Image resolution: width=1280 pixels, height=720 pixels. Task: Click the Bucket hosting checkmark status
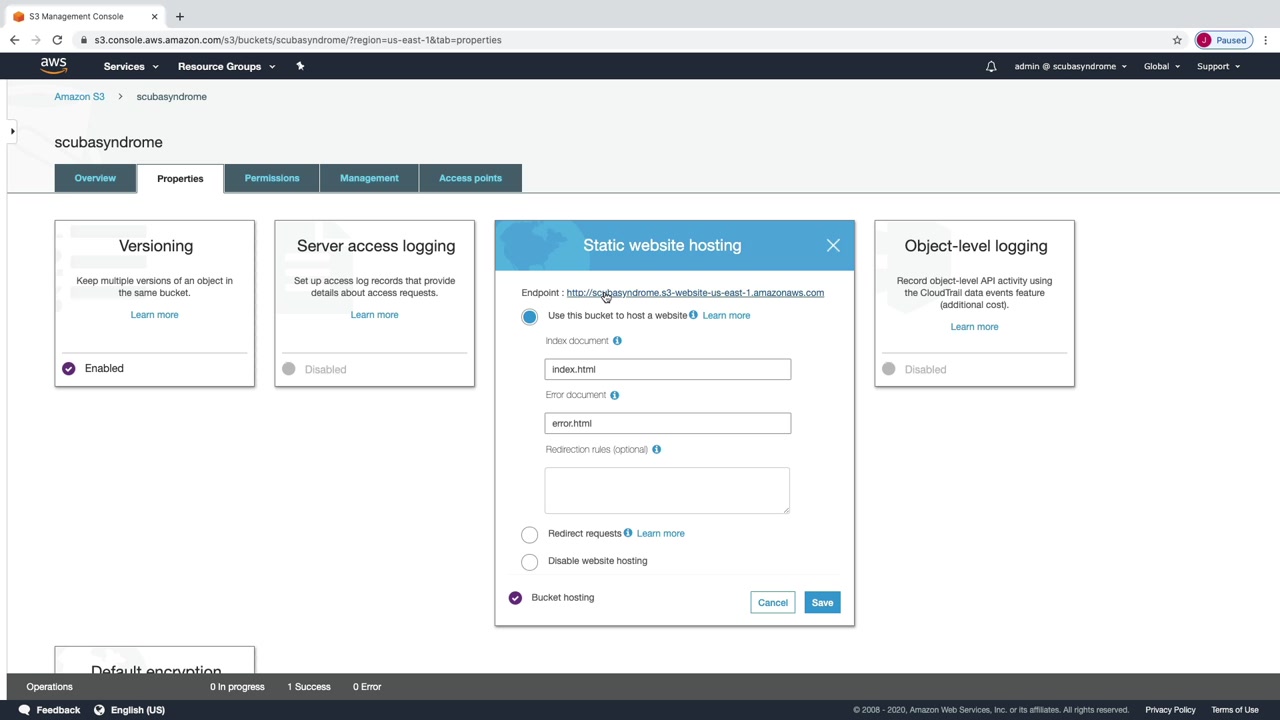515,597
